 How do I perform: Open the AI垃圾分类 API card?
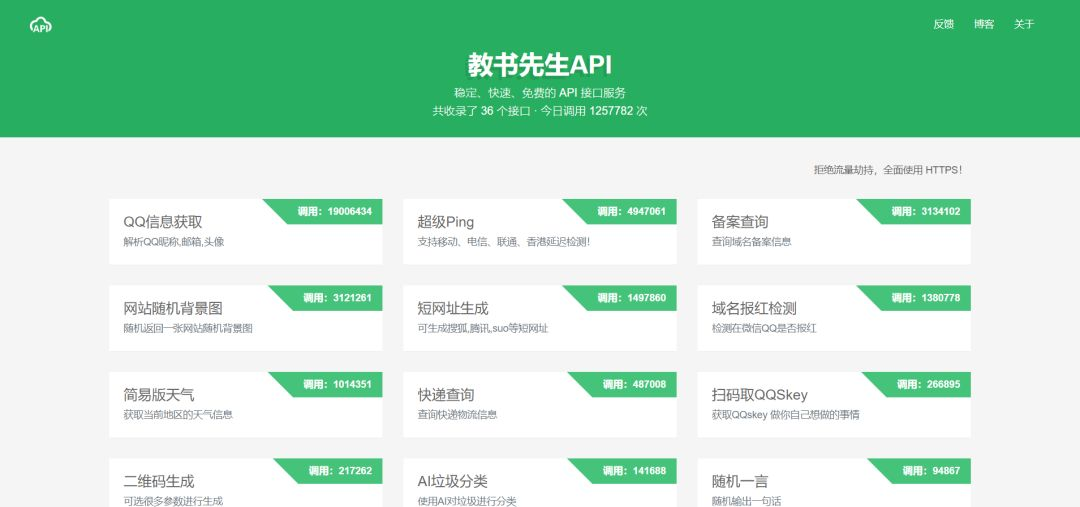coord(539,483)
